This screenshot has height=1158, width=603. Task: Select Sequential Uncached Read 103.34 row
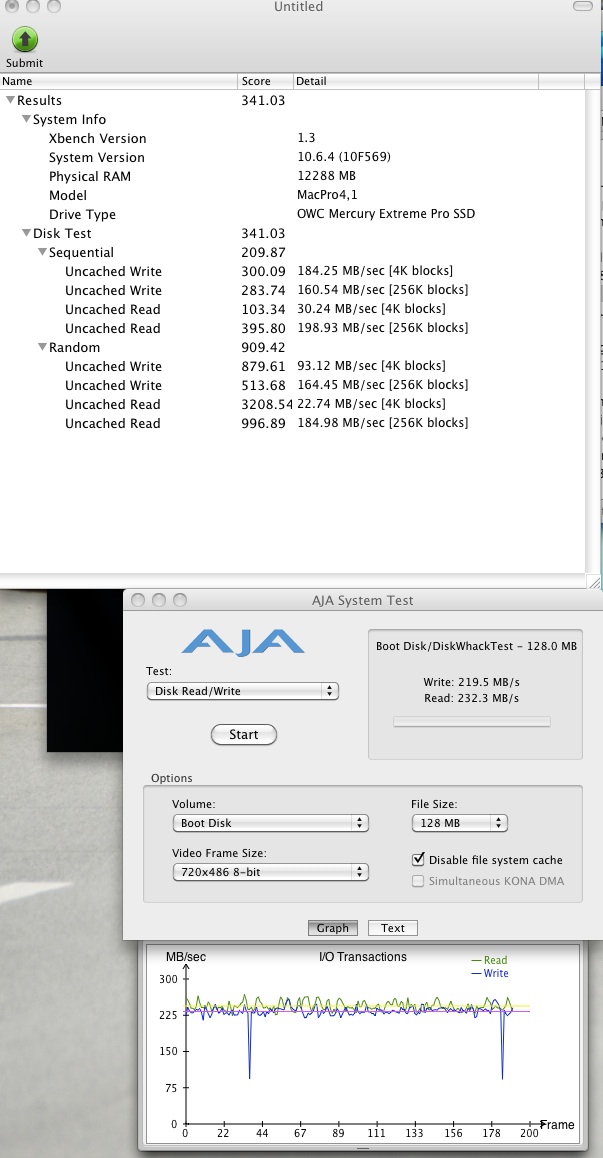click(x=293, y=309)
